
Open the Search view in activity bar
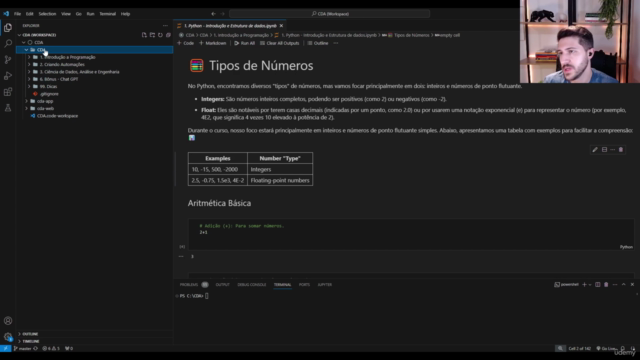click(x=8, y=43)
